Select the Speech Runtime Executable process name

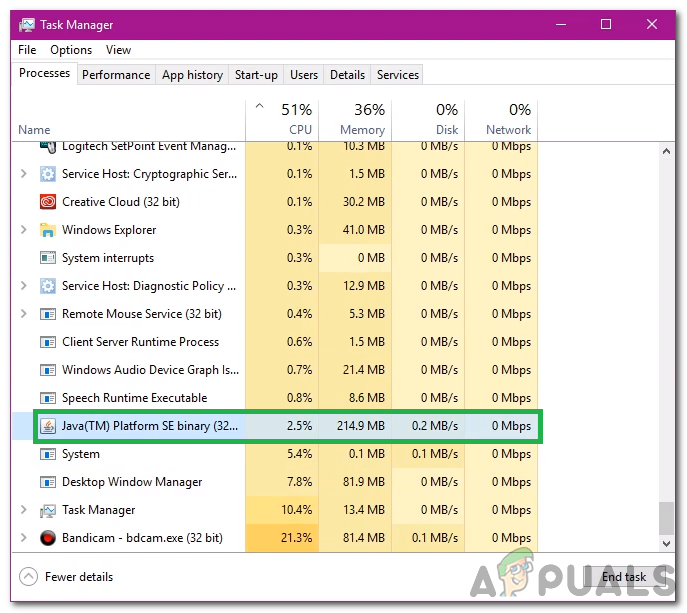tap(135, 398)
